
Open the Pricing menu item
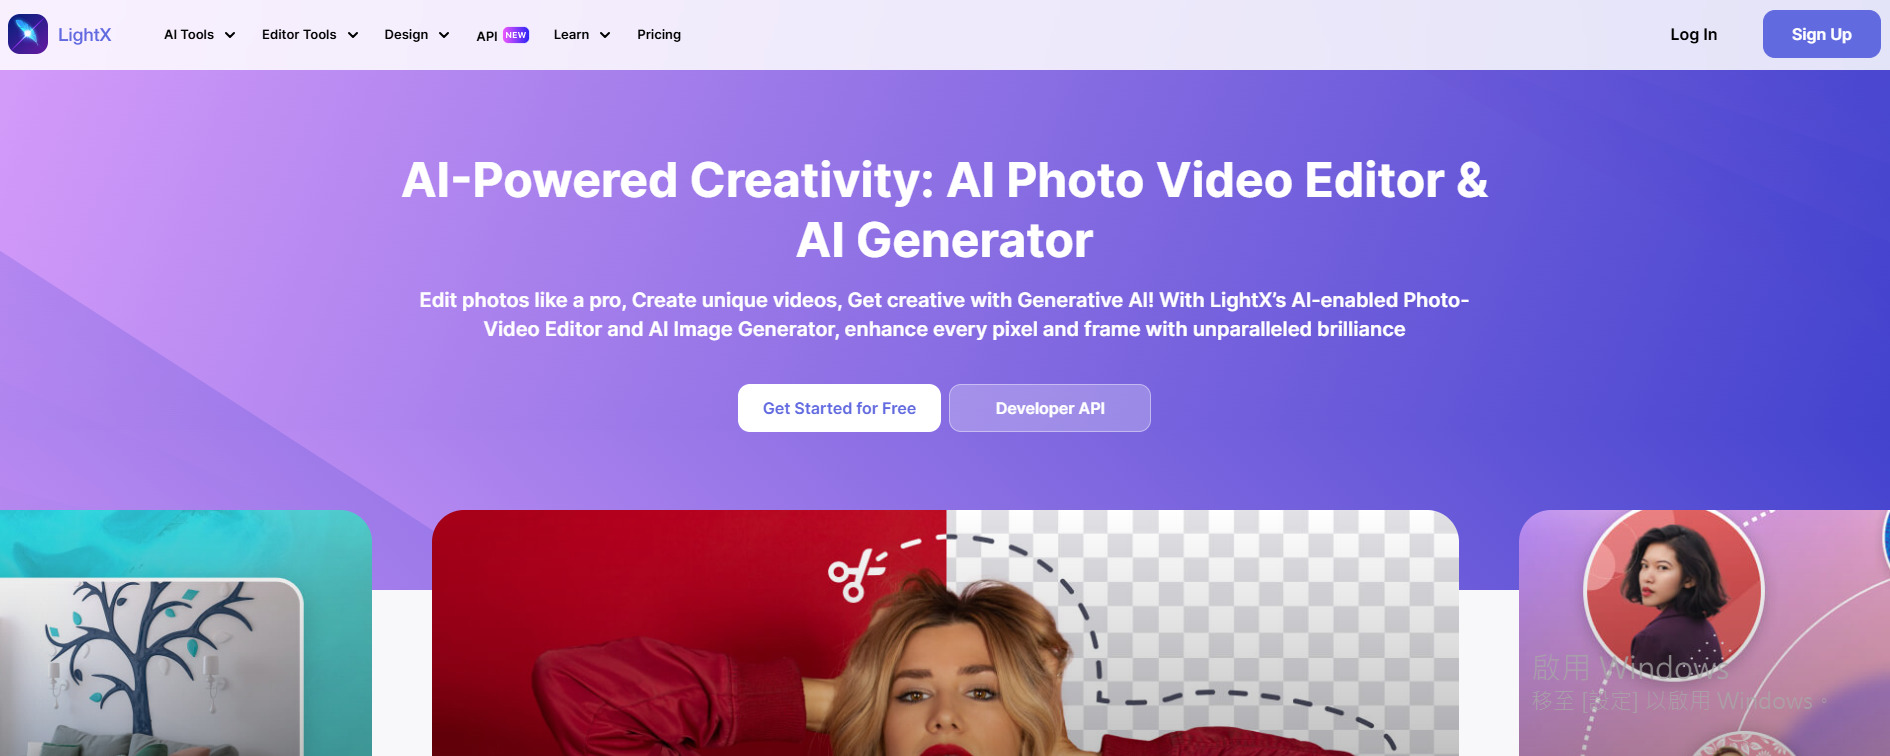point(659,34)
